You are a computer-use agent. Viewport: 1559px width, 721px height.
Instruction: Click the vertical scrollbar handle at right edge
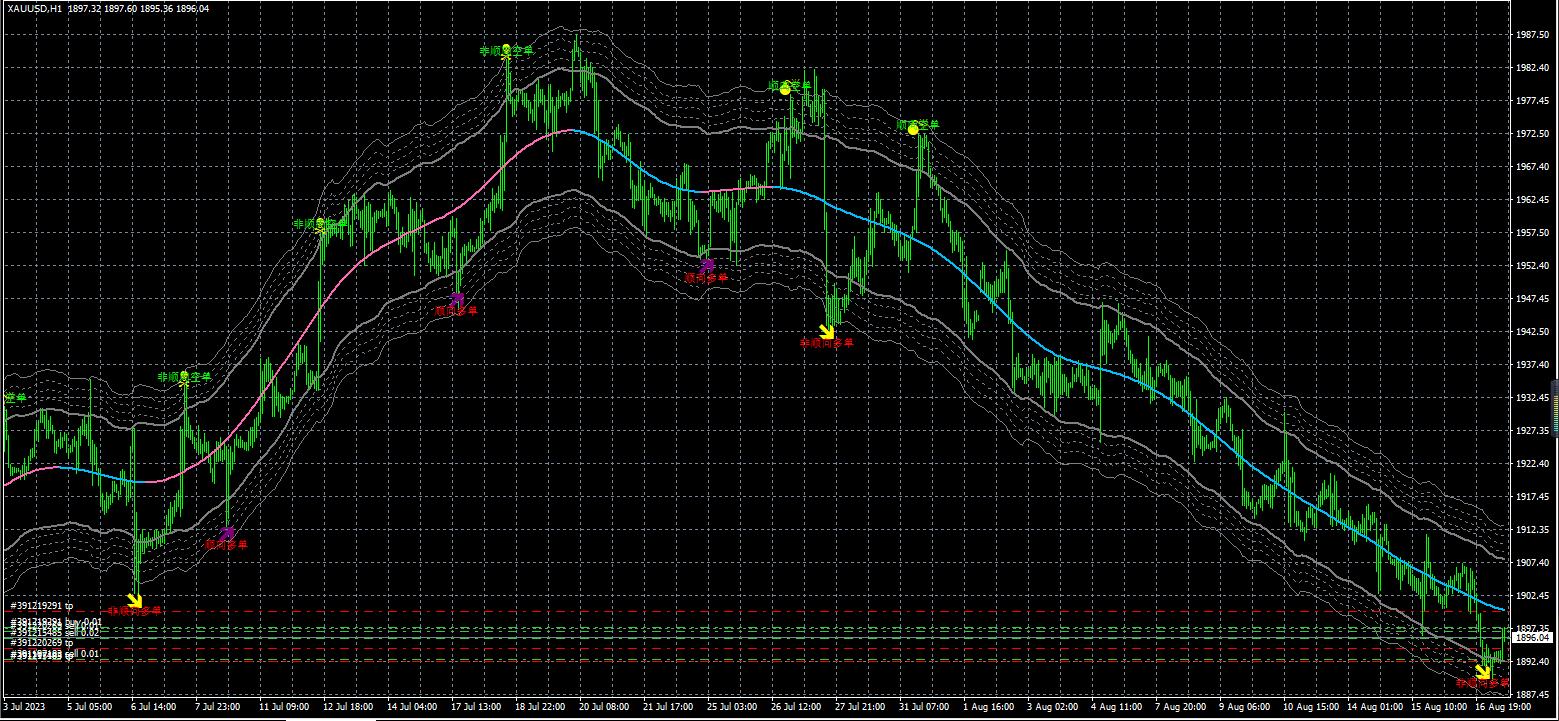coord(1554,407)
